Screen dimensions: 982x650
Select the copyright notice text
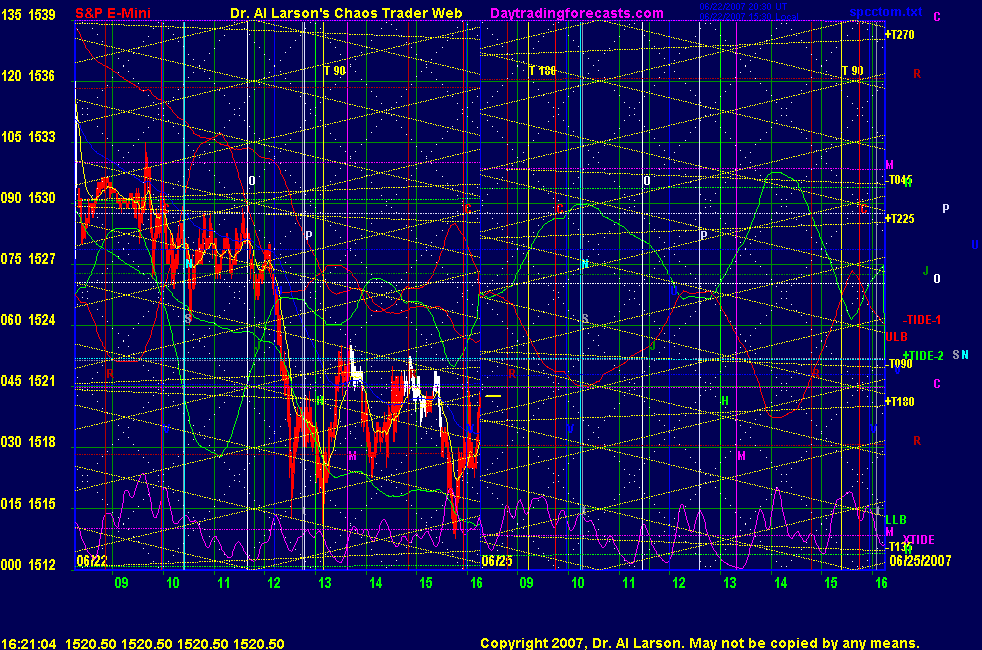click(700, 643)
